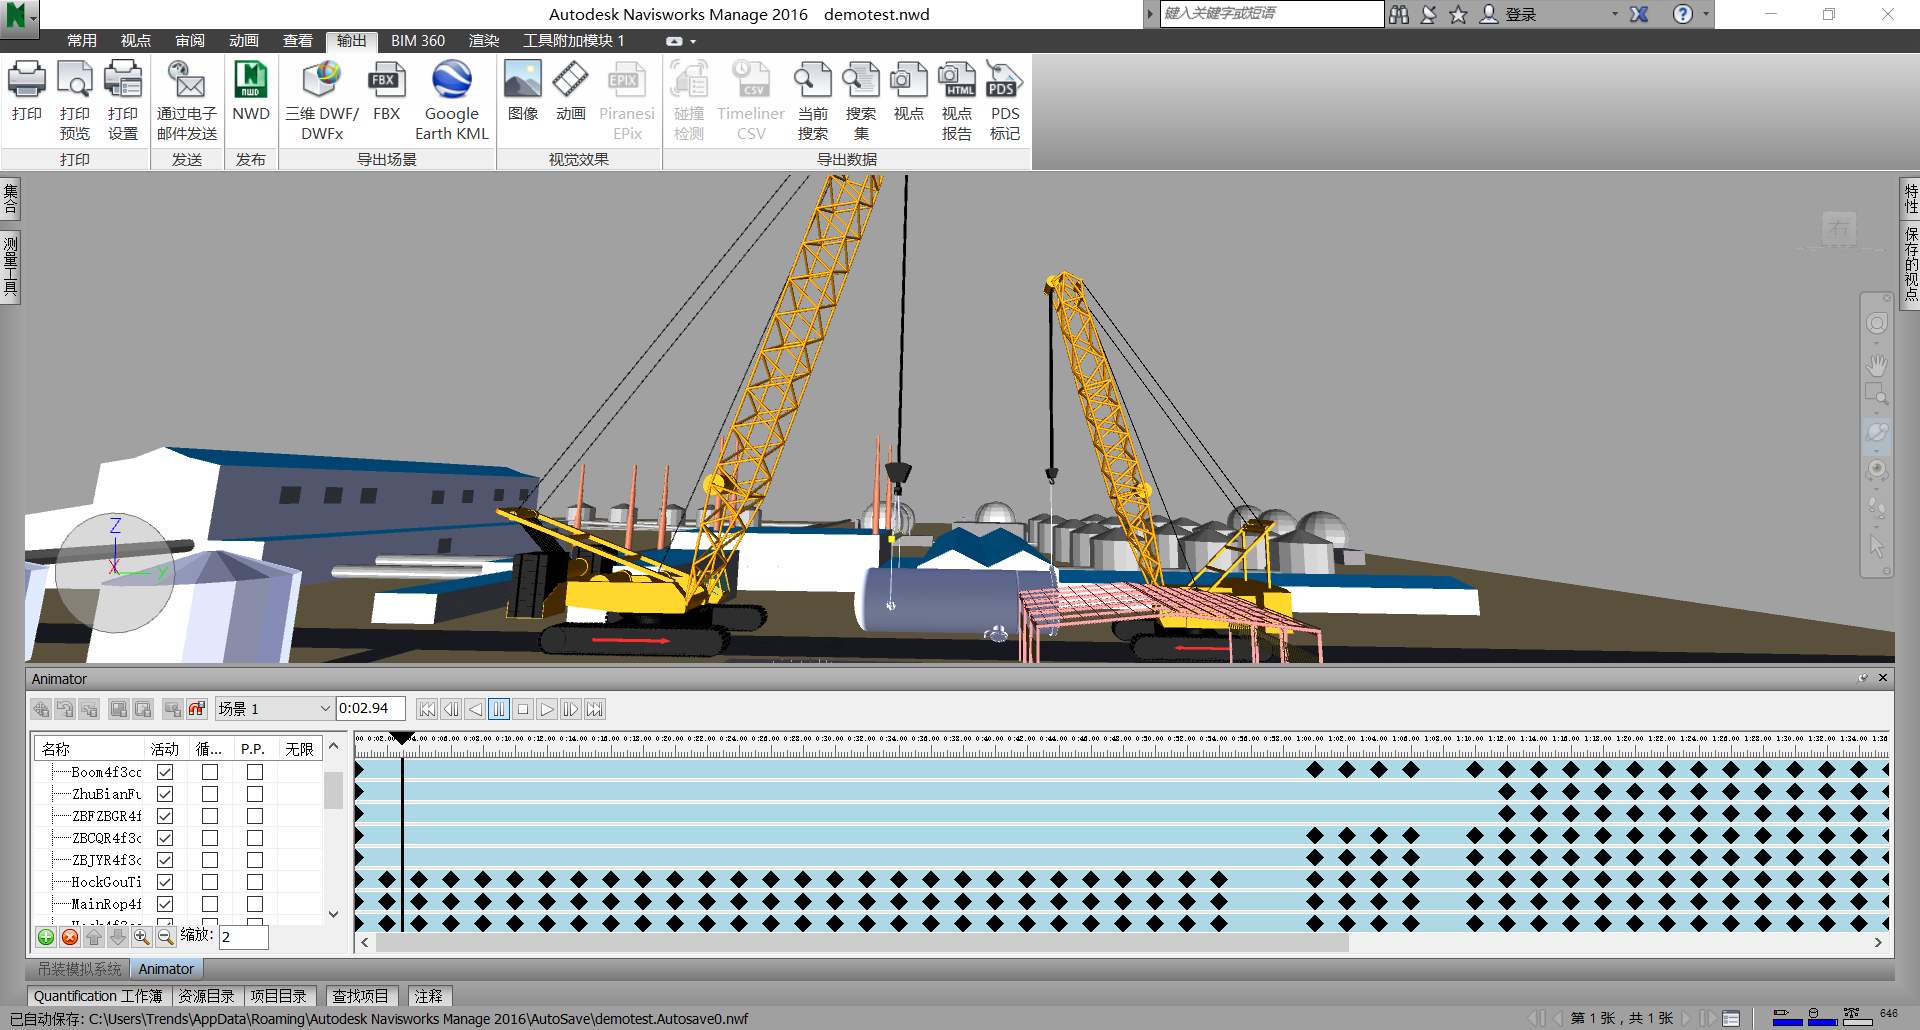Expand the 登录 sign-in dropdown
Image resolution: width=1920 pixels, height=1030 pixels.
[1614, 14]
